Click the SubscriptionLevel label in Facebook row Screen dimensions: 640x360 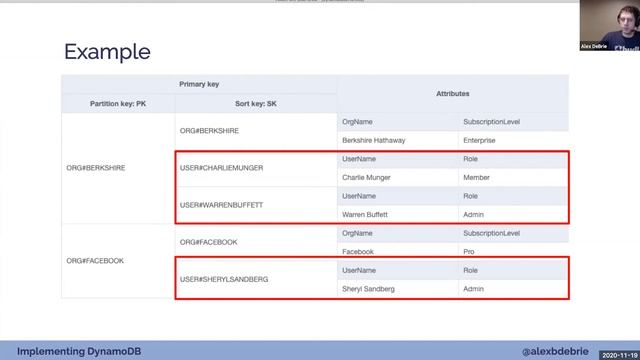click(x=491, y=233)
